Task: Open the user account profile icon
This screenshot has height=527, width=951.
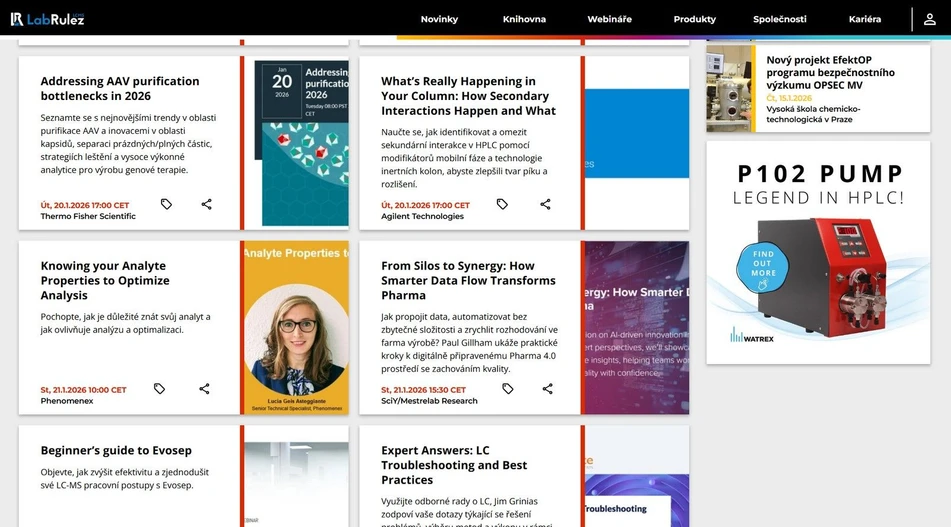Action: (929, 19)
